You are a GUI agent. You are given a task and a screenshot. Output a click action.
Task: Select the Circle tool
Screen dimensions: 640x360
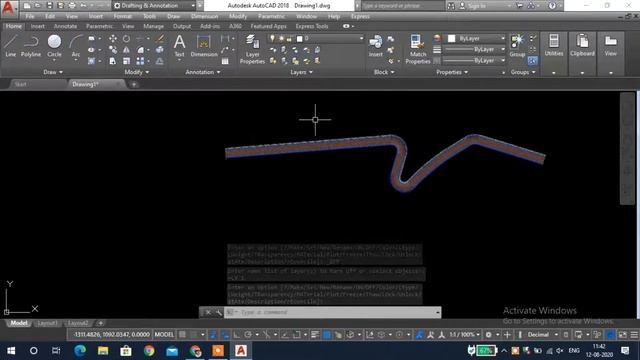54,46
